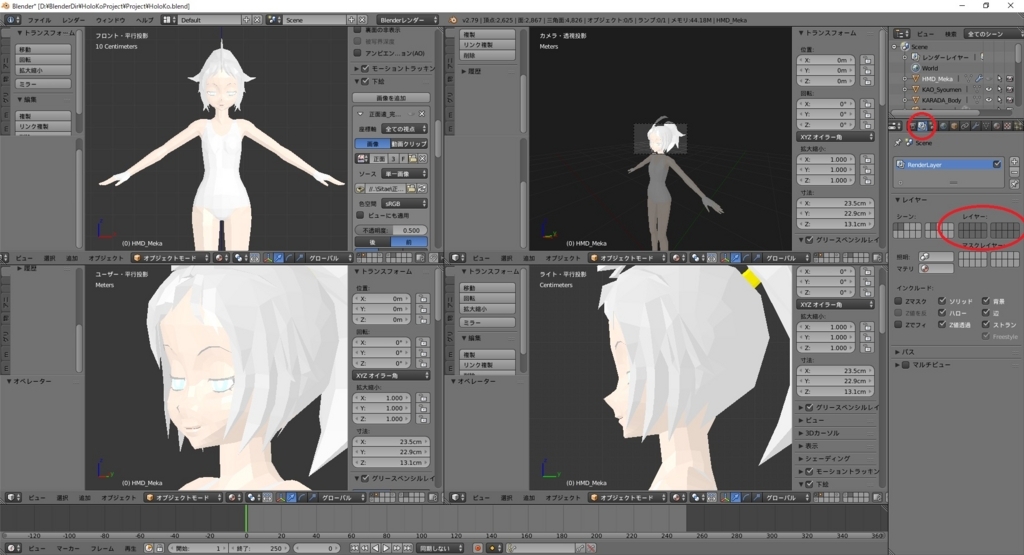This screenshot has height=555, width=1024.
Task: Click the minus icon beside RenderLayer list
Action: point(1014,172)
